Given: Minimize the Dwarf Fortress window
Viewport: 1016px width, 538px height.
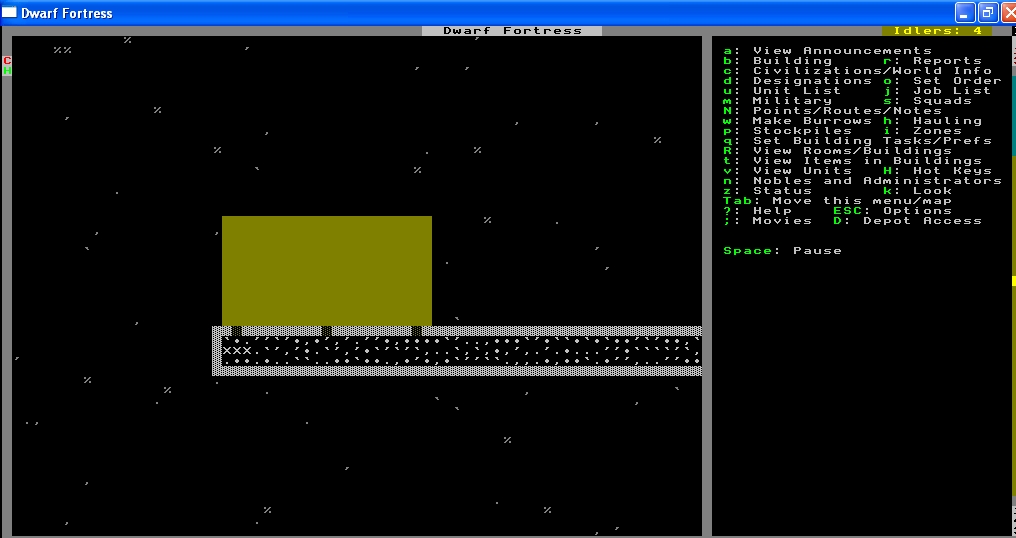Looking at the screenshot, I should (x=964, y=13).
